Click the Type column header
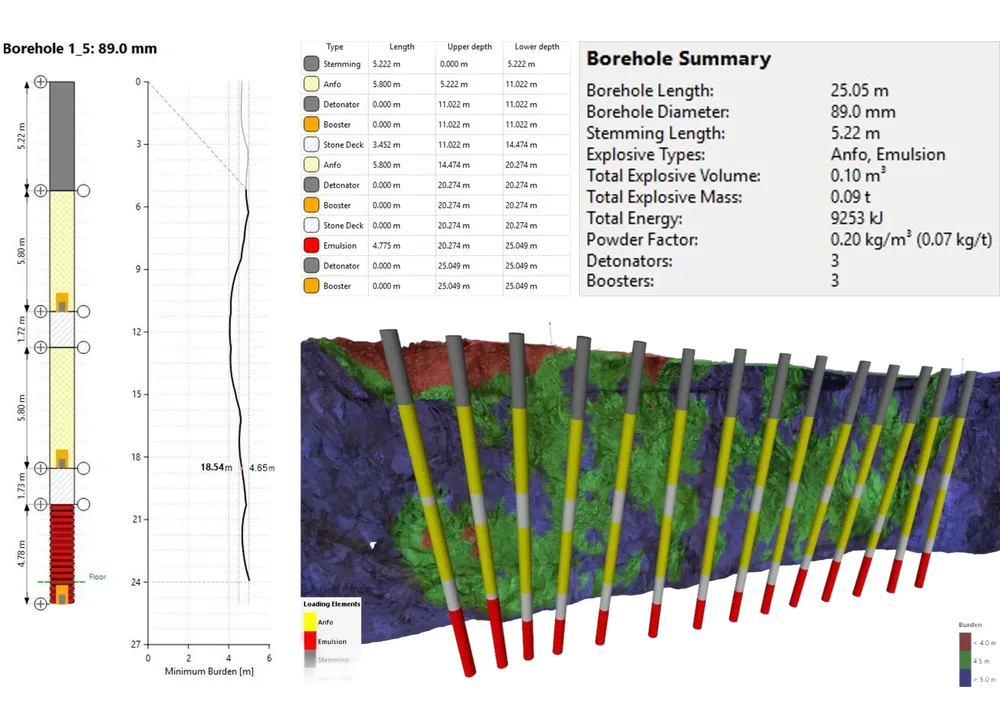 click(x=335, y=47)
